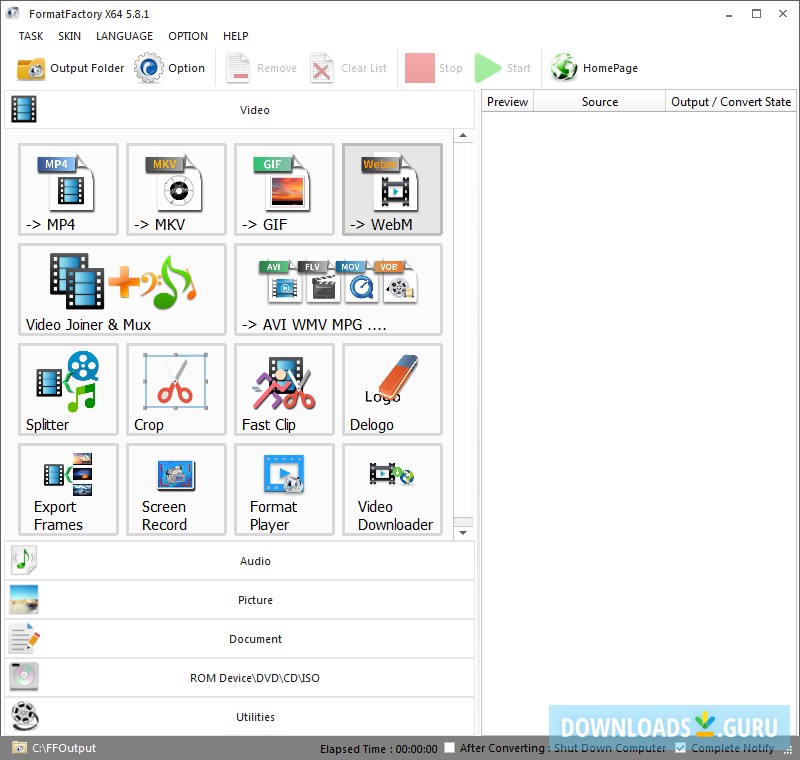Viewport: 800px width, 760px height.
Task: Open the Splitter tool
Action: click(68, 389)
